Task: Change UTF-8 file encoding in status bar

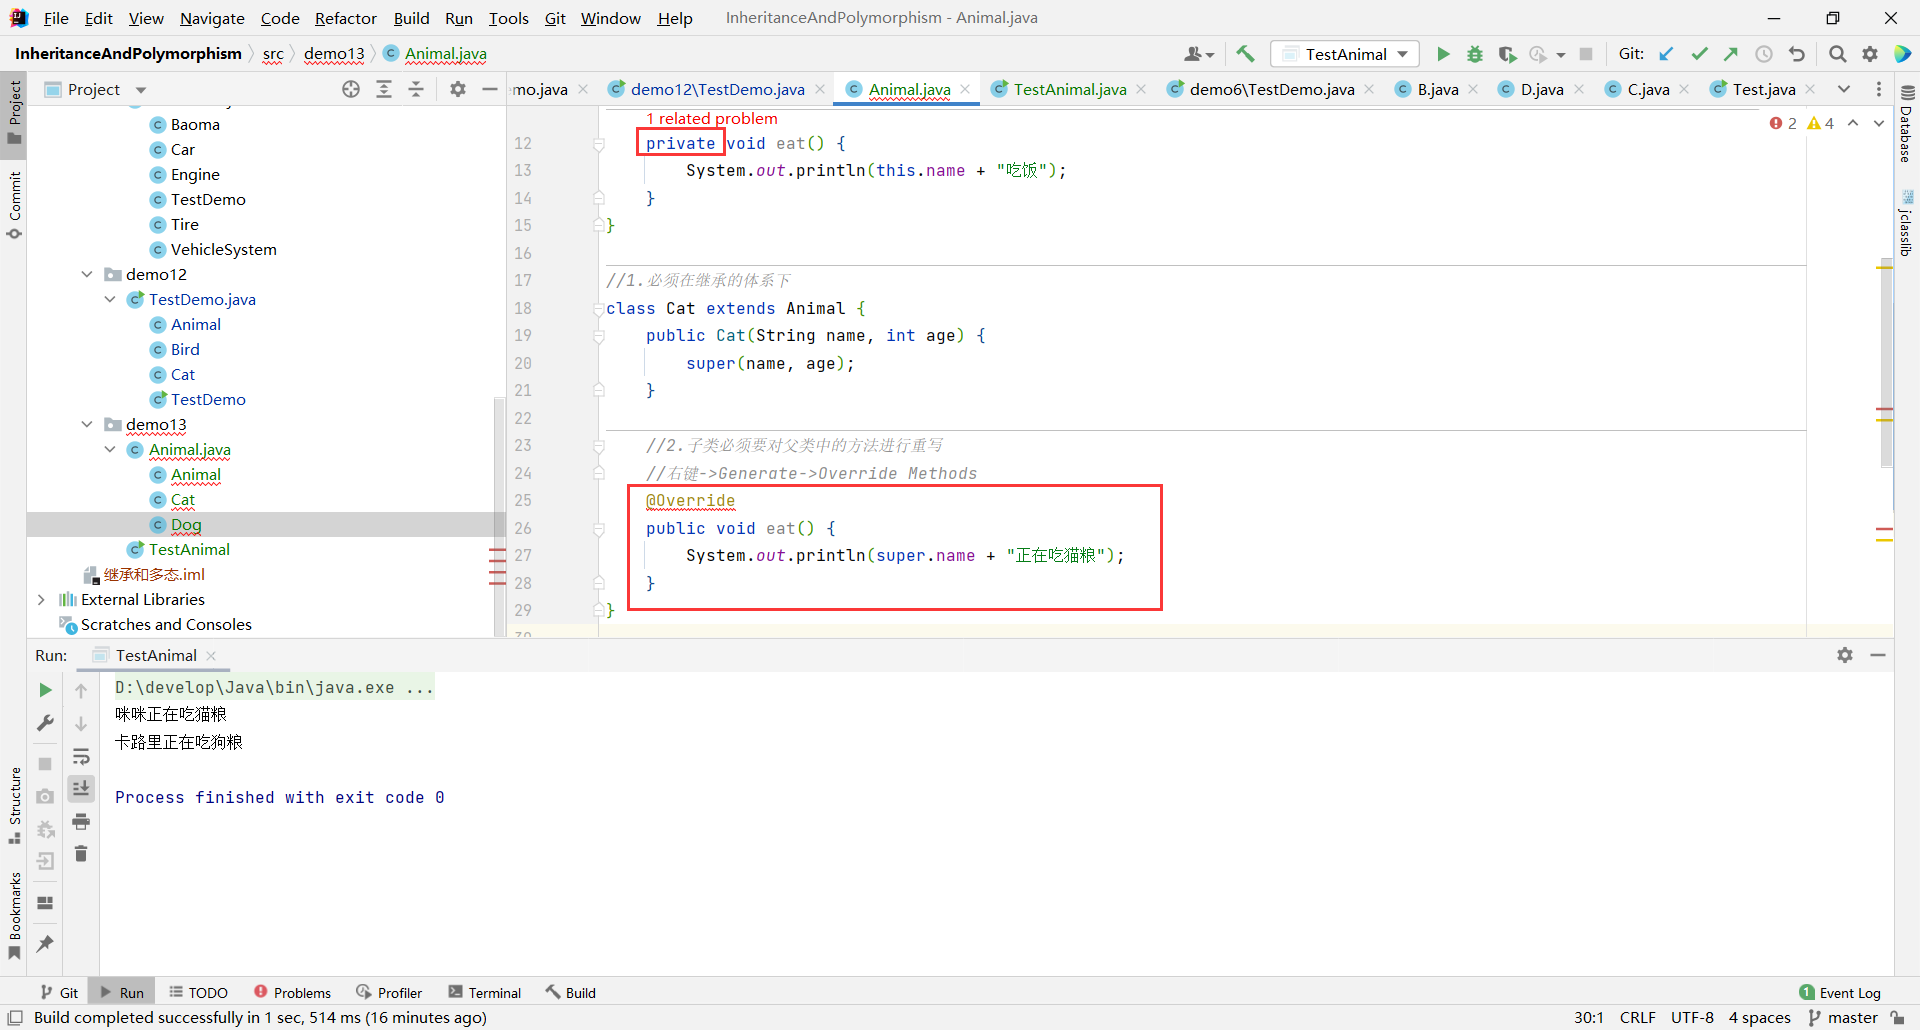Action: (x=1692, y=1017)
